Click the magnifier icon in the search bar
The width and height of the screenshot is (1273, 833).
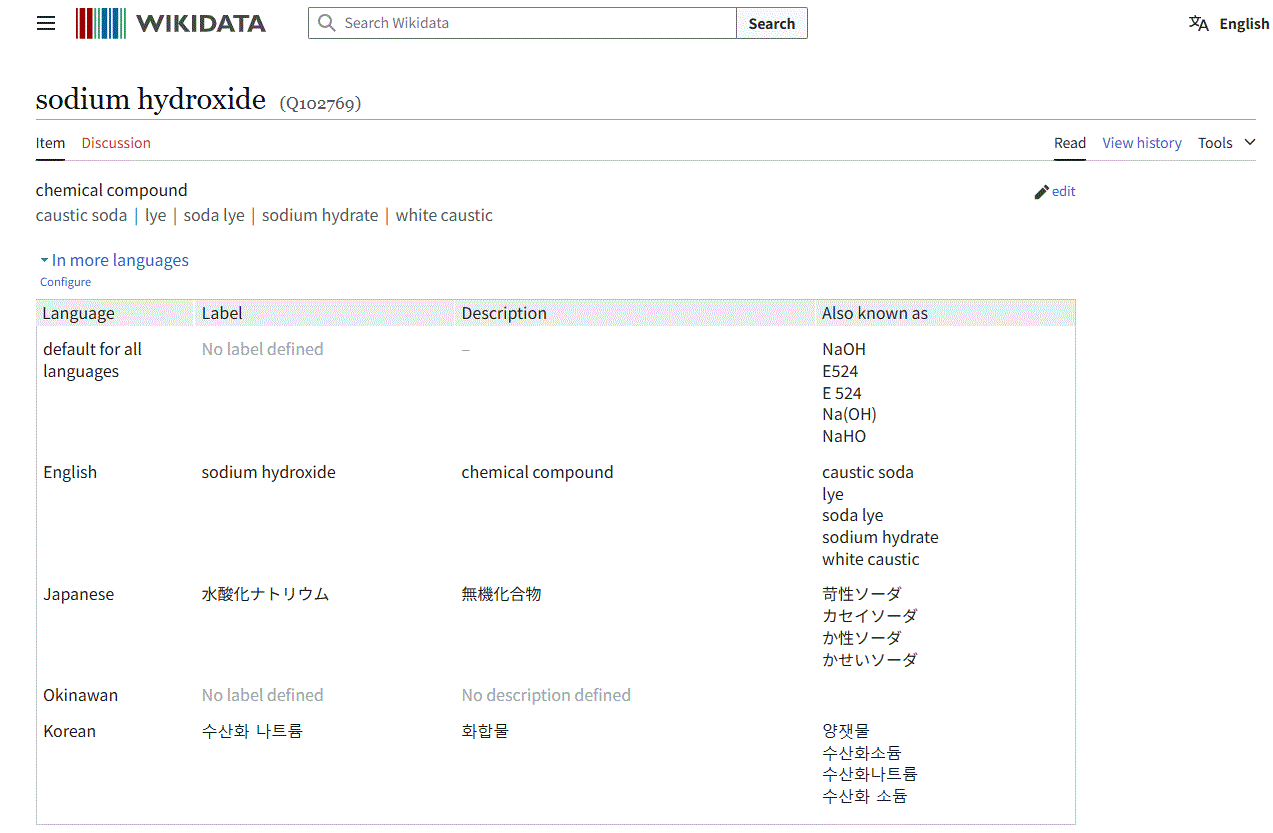tap(326, 22)
